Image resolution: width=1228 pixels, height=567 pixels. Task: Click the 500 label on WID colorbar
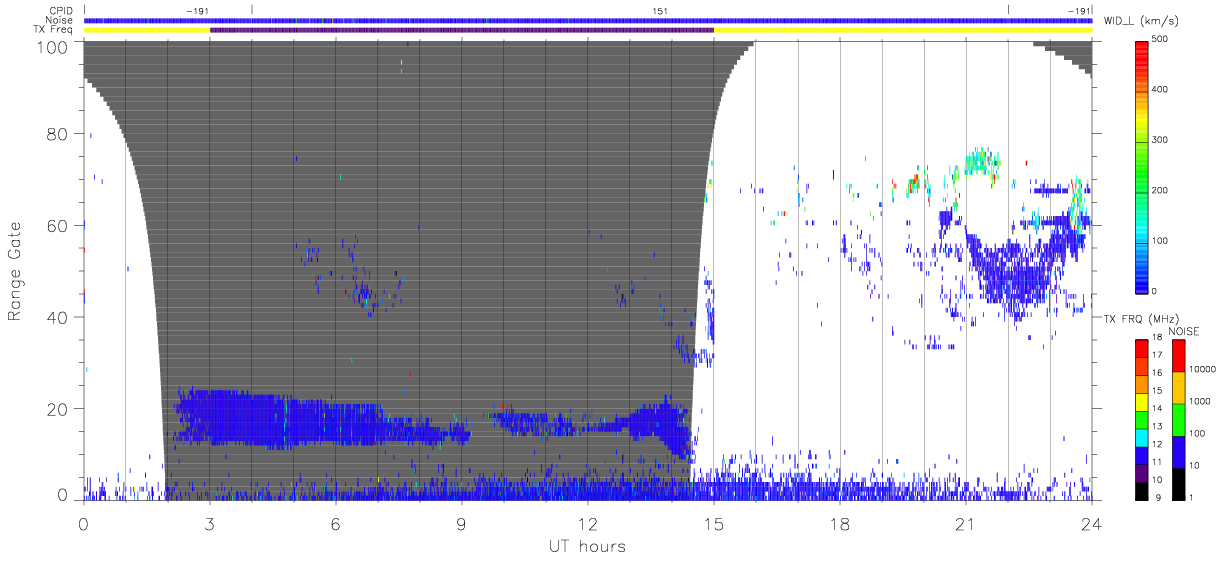coord(1160,40)
